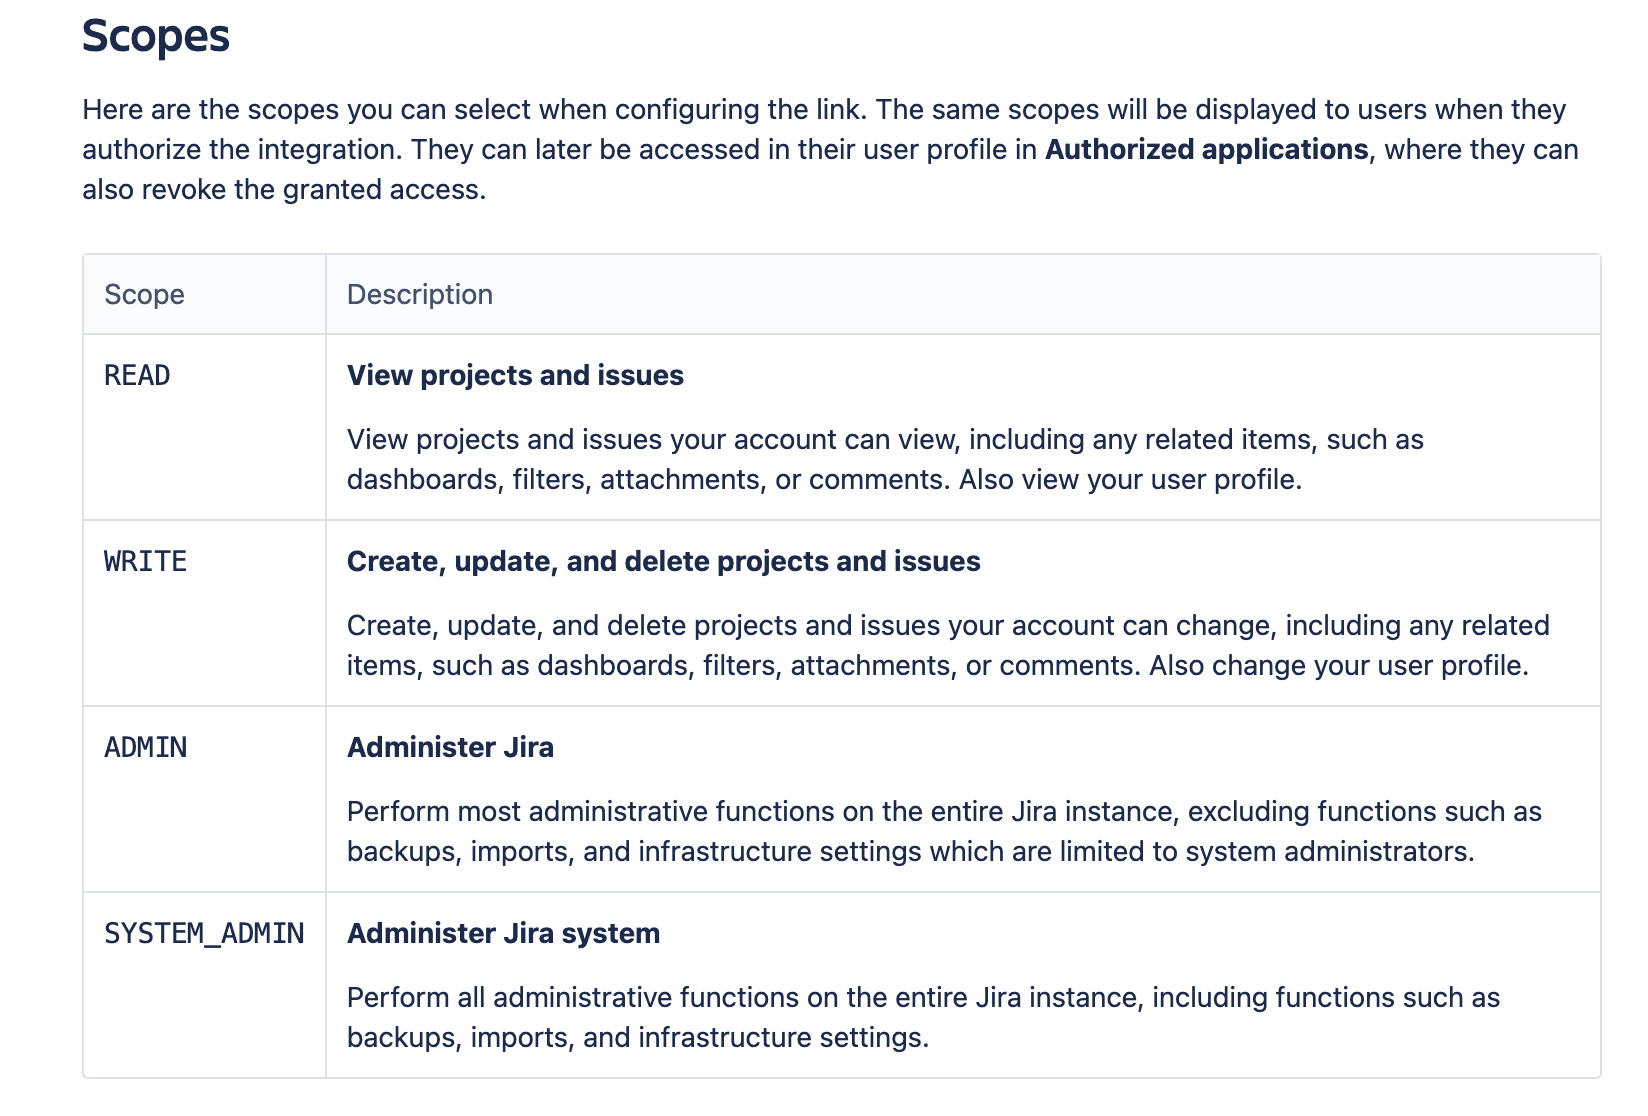This screenshot has width=1648, height=1116.
Task: Click the bold Administer Jira title
Action: click(x=450, y=748)
